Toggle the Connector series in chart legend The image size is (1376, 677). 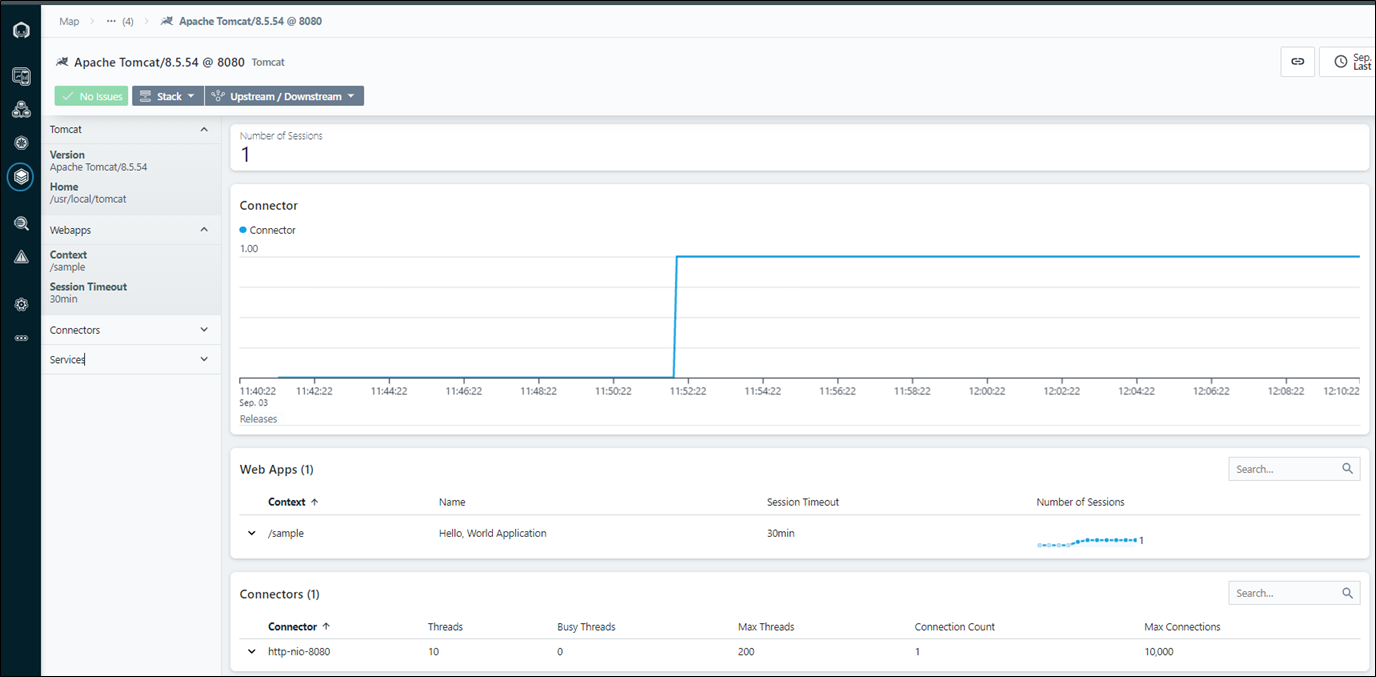point(268,230)
